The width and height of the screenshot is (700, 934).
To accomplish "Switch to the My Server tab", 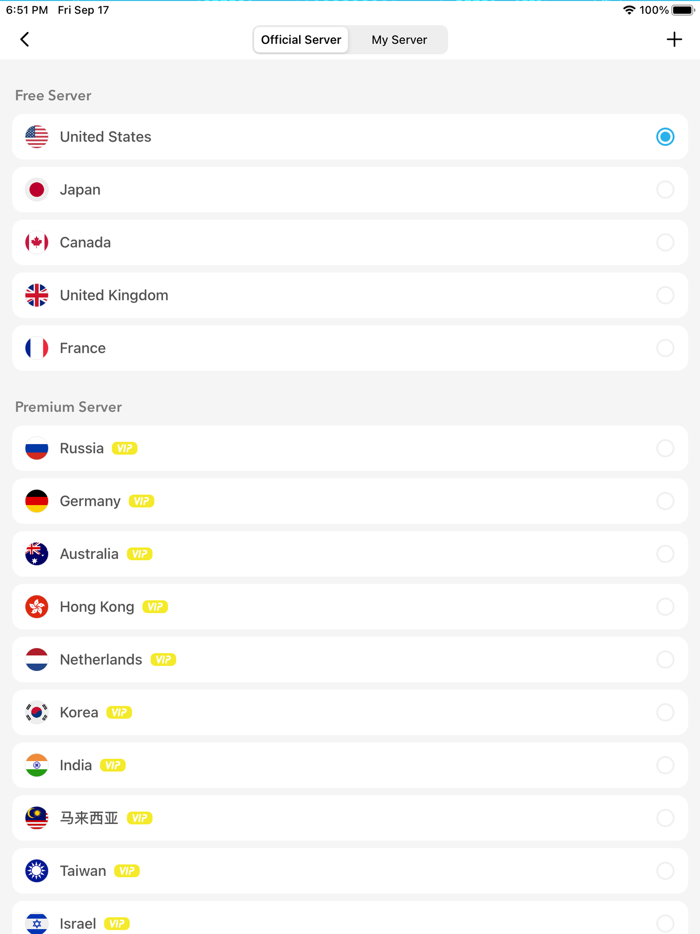I will [399, 39].
